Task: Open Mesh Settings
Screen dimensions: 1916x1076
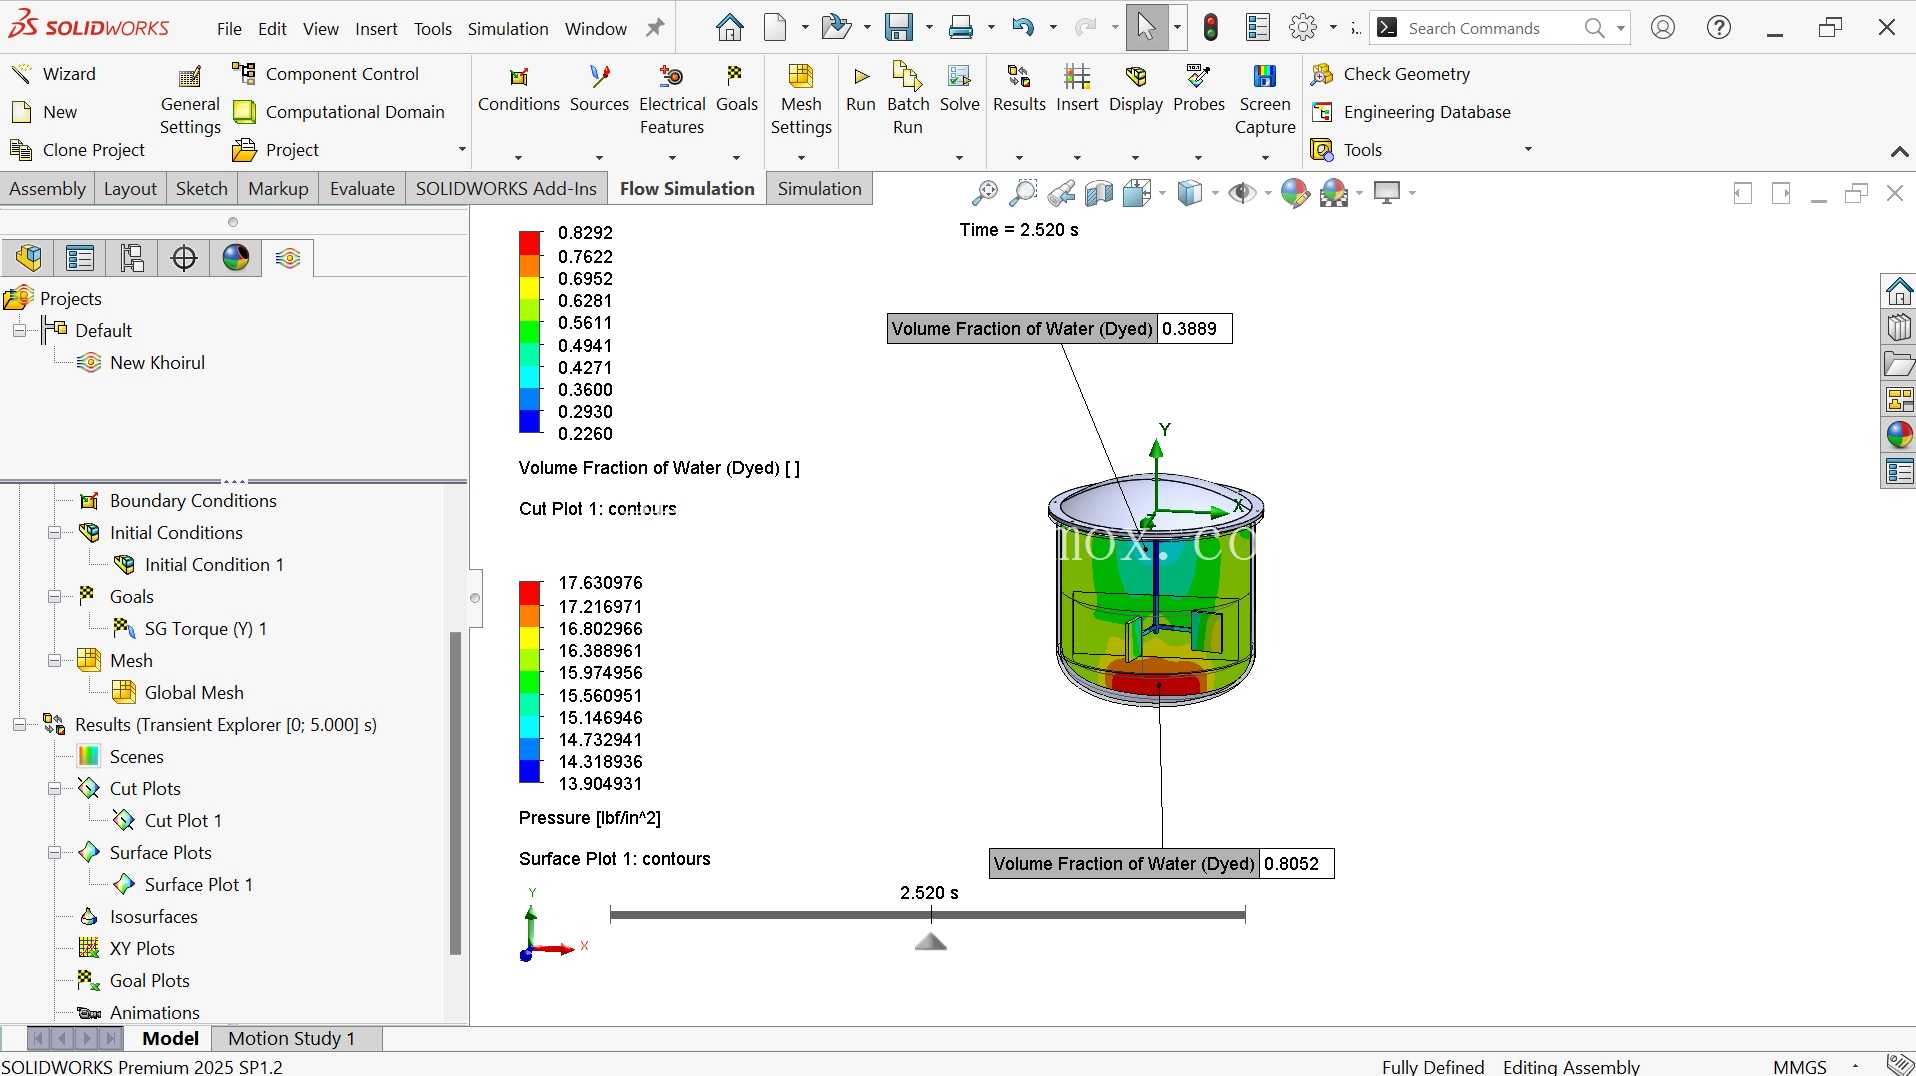Action: [801, 102]
